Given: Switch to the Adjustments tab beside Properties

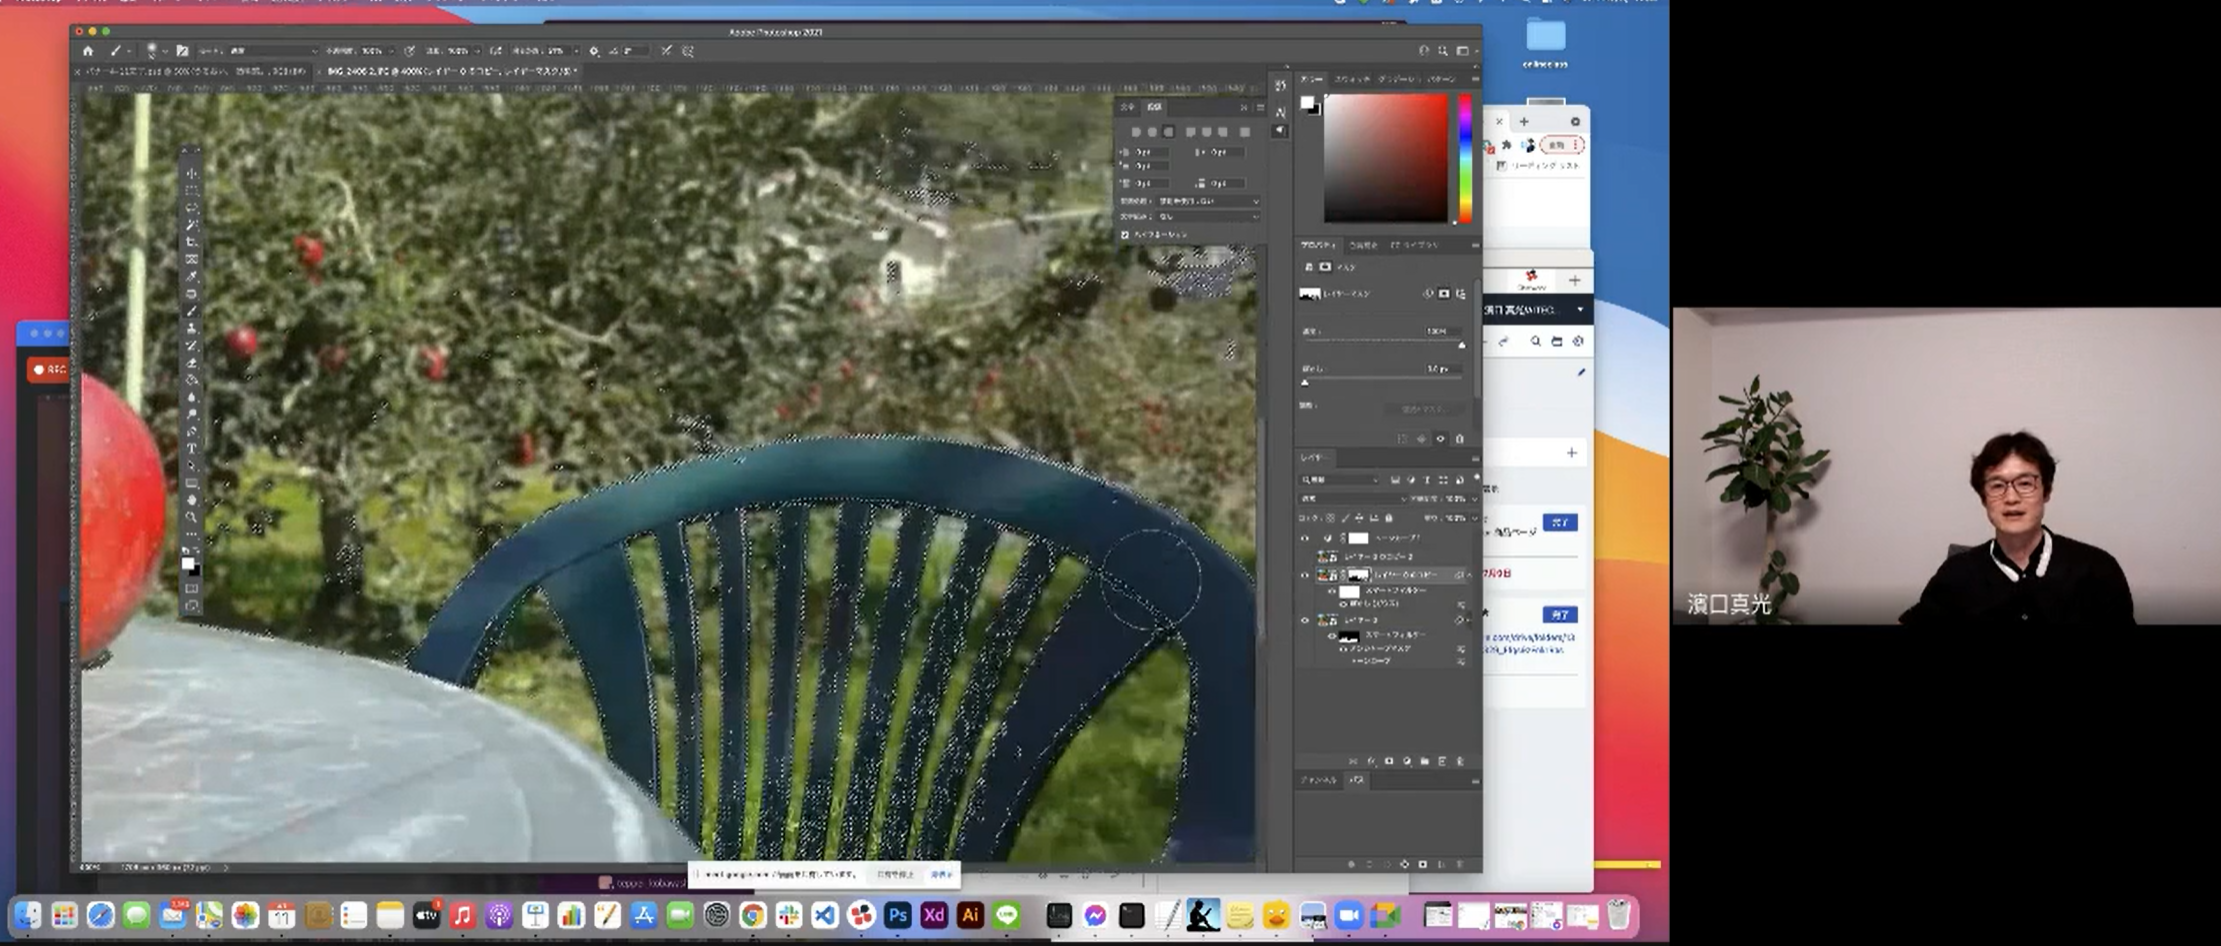Looking at the screenshot, I should [x=1363, y=245].
